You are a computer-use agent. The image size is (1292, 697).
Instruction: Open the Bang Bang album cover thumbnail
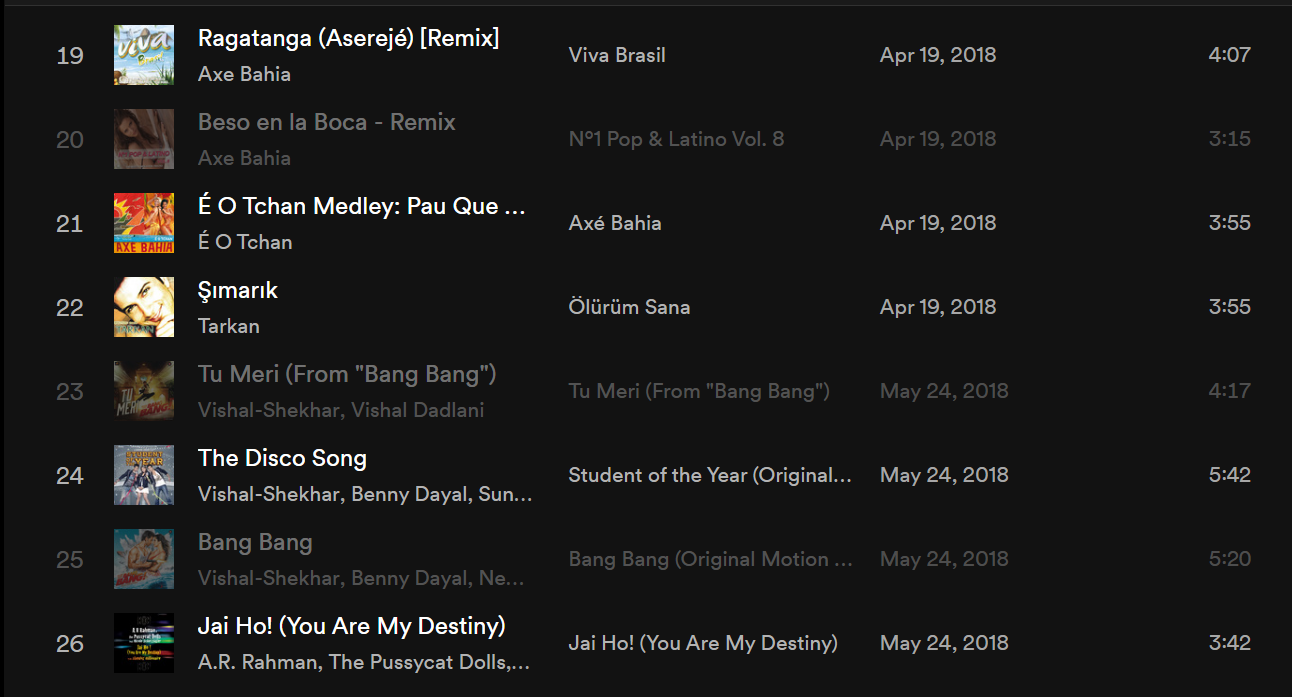click(144, 559)
